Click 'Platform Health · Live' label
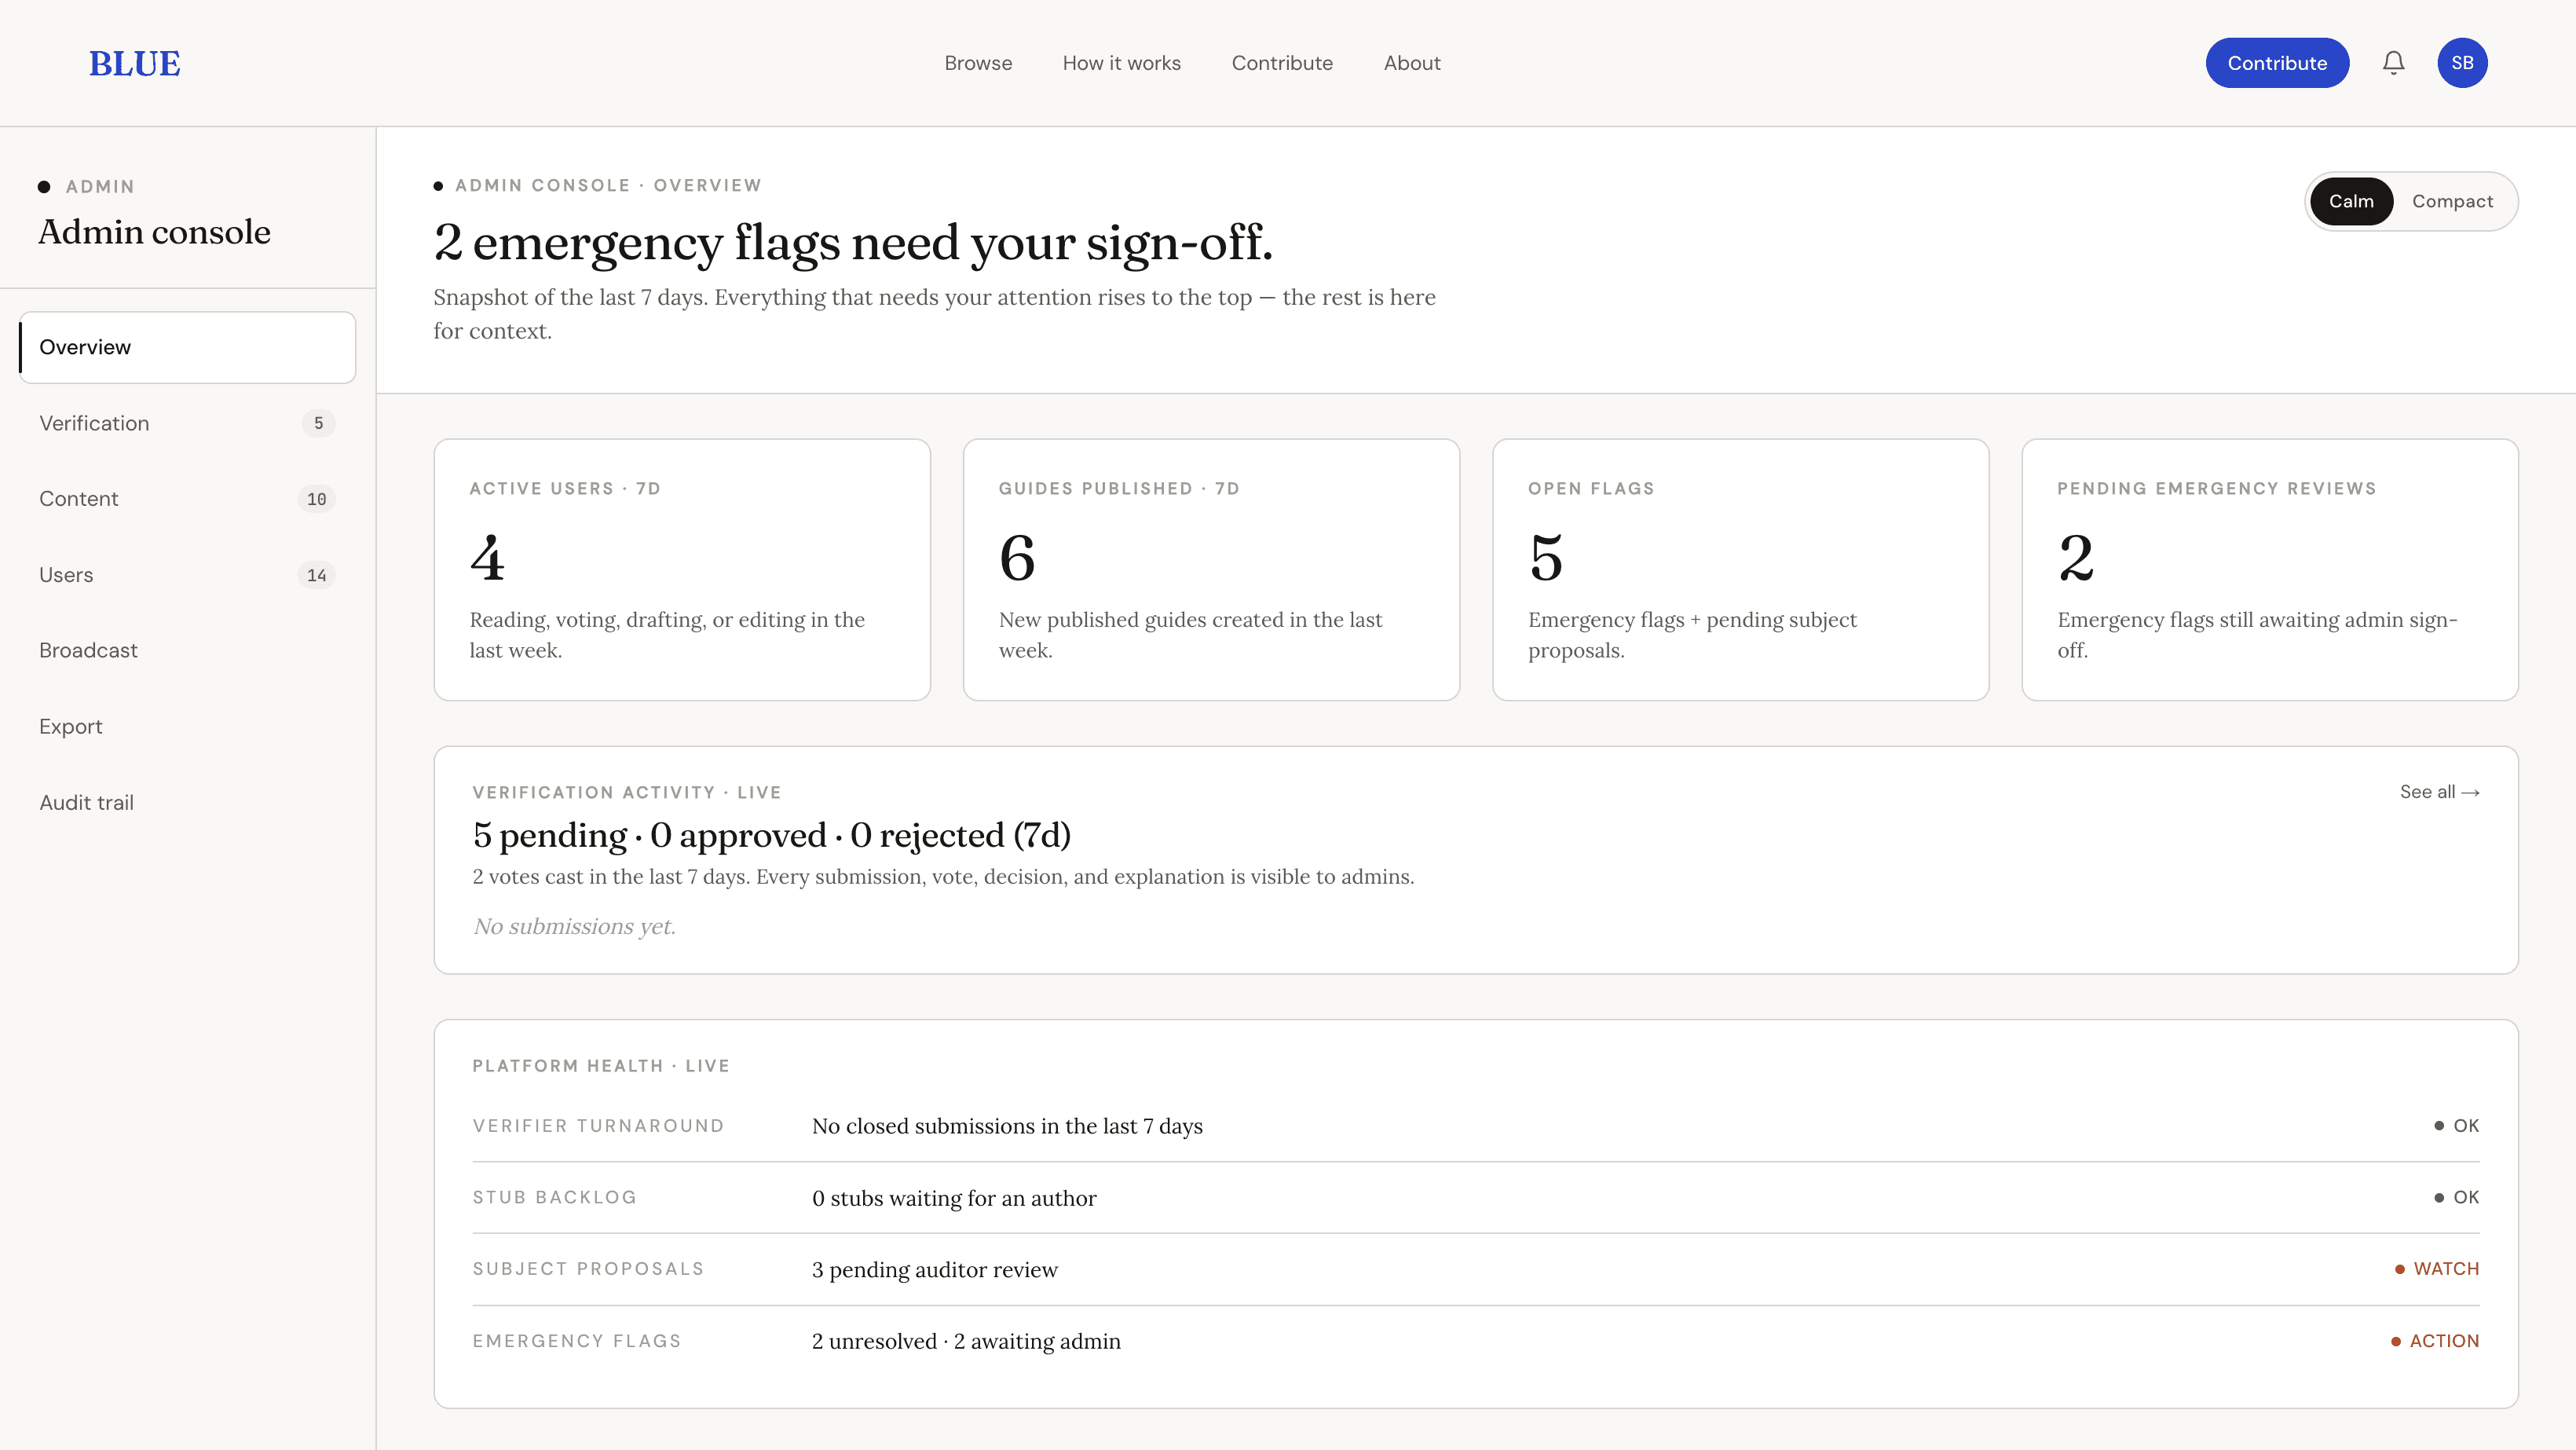 pyautogui.click(x=601, y=1066)
